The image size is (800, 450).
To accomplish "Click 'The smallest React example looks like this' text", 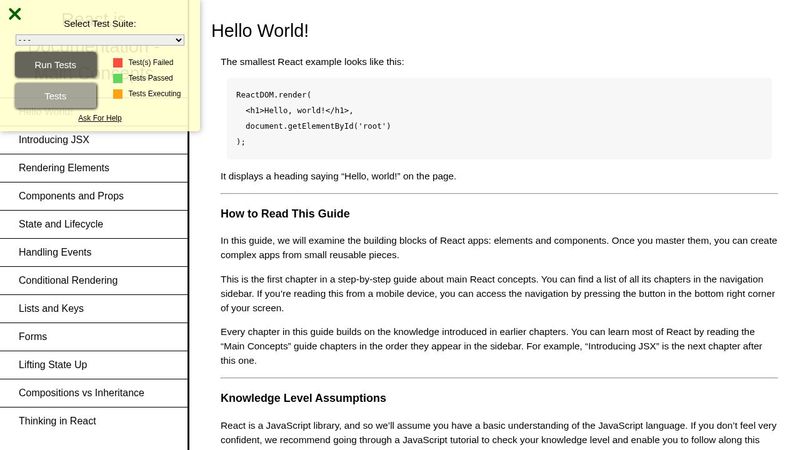I will coord(312,62).
